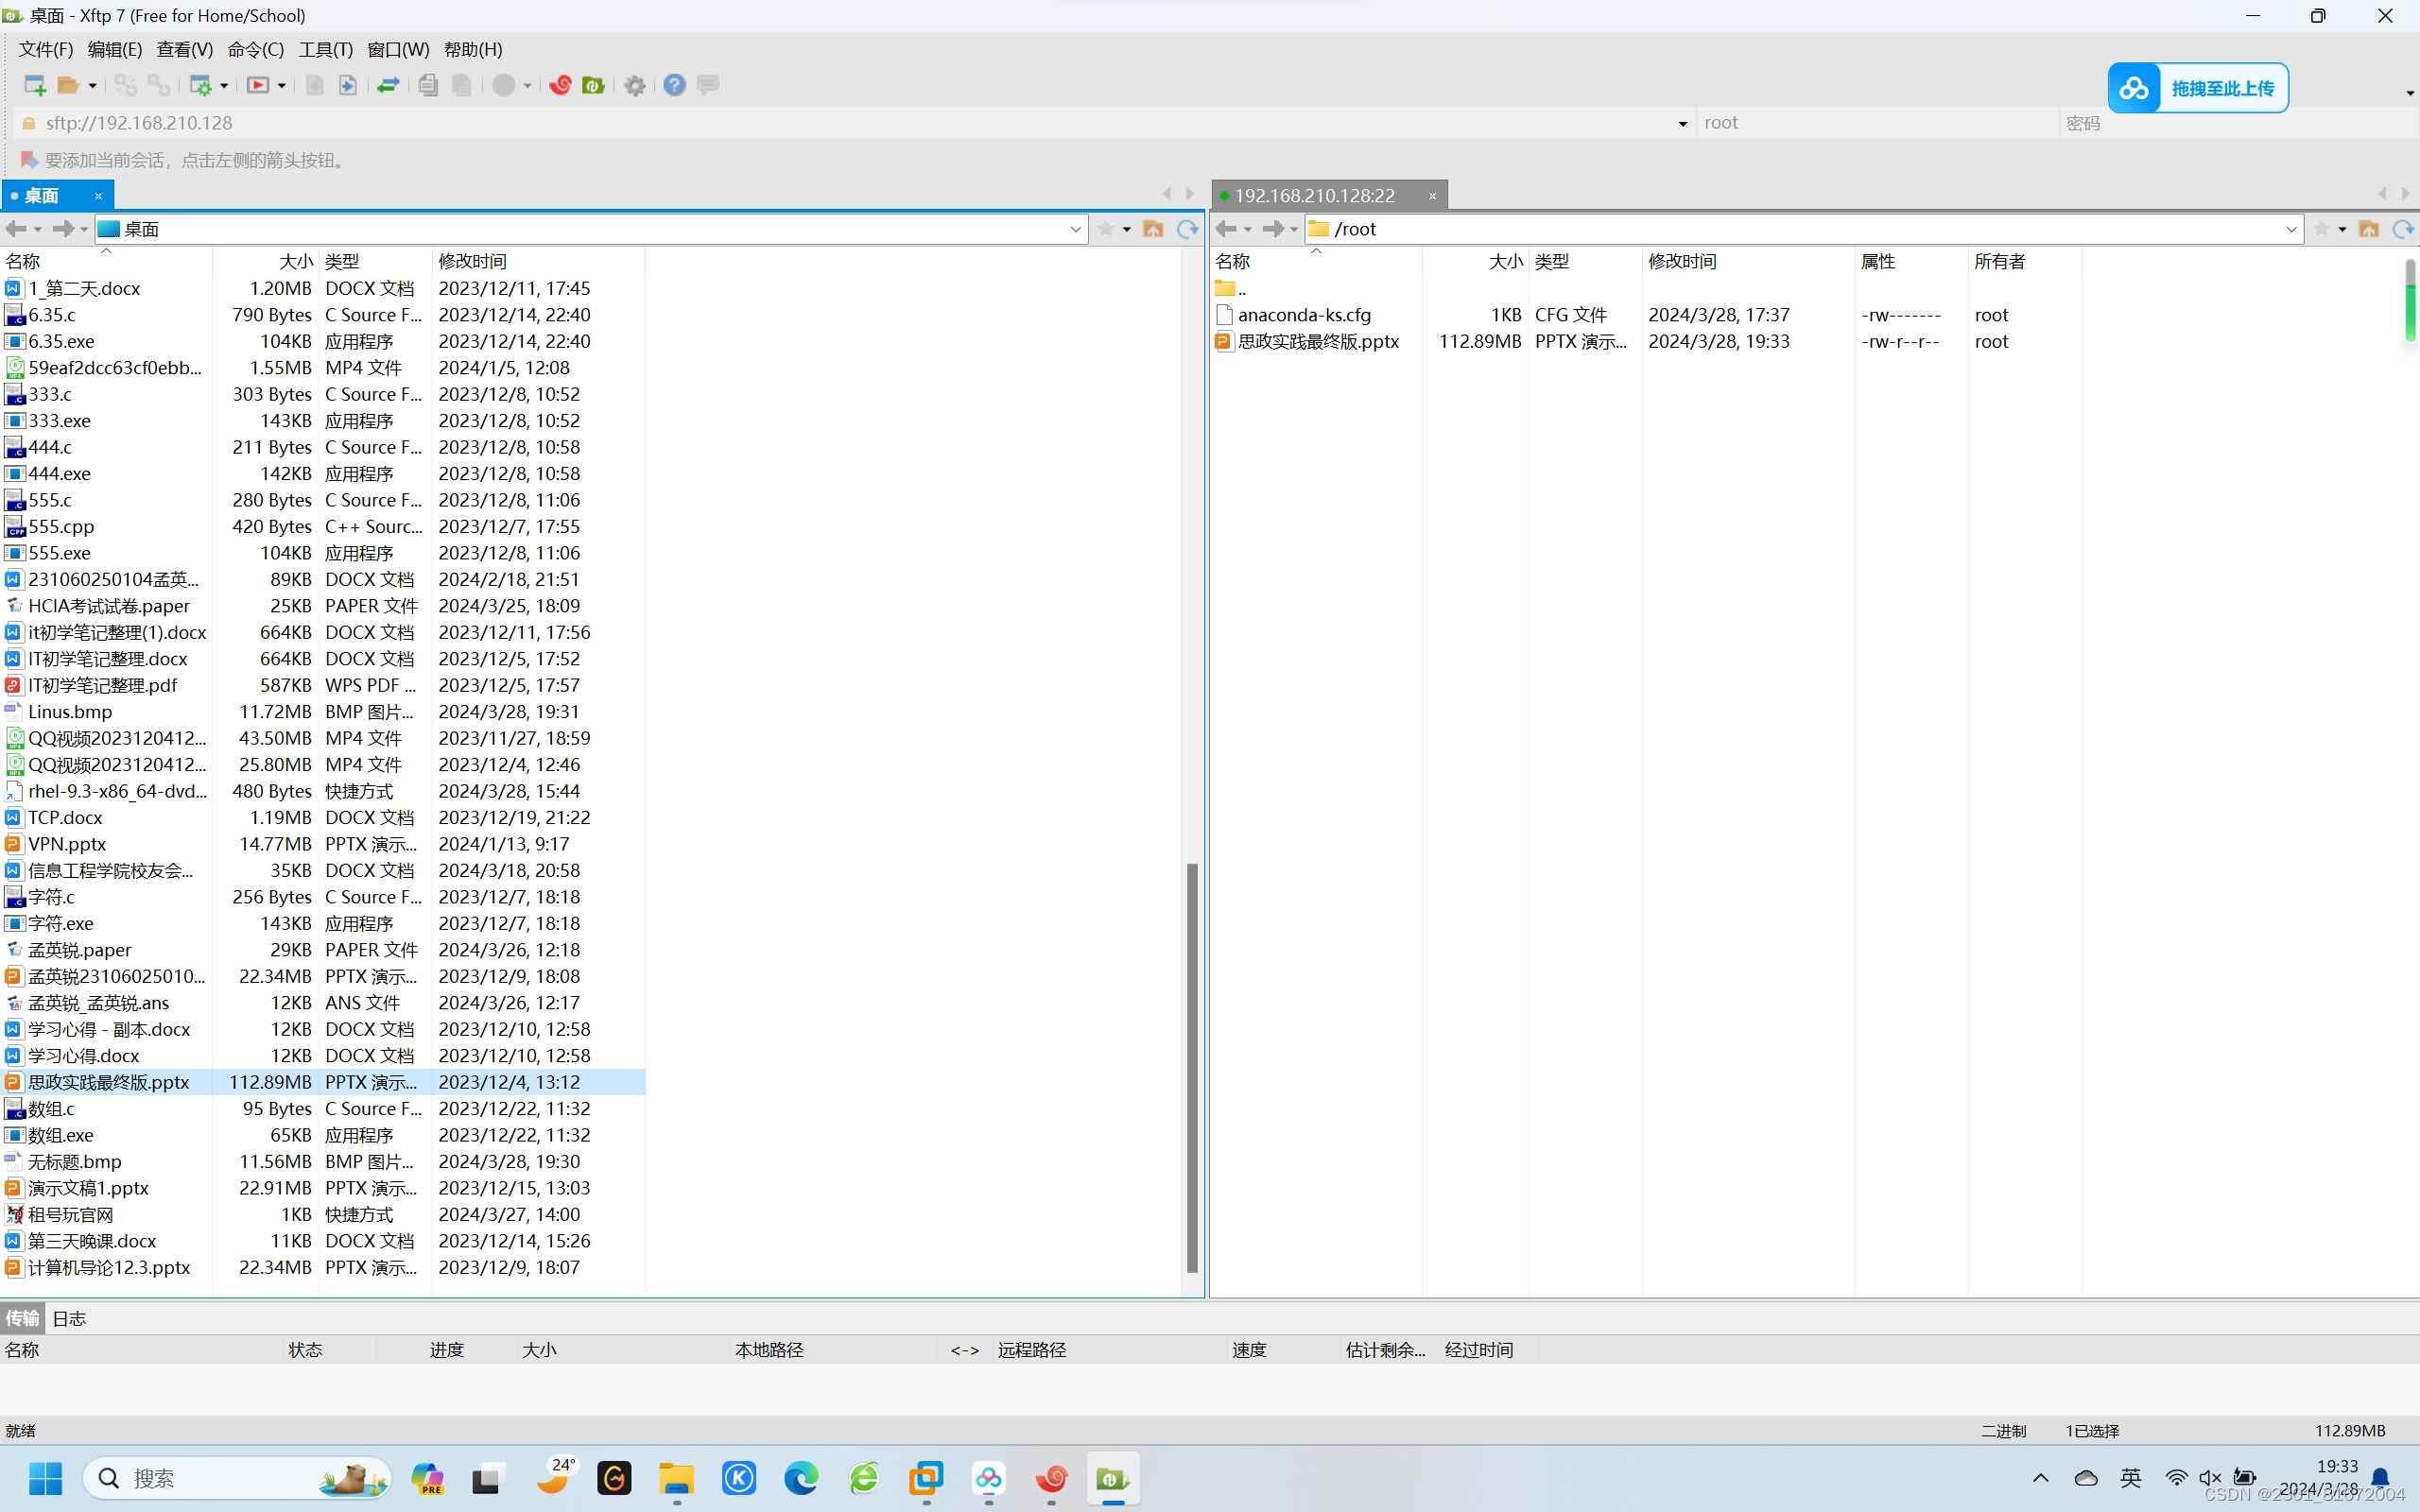Screen dimensions: 2420x1512
Task: Switch to the 日志 tab
Action: pyautogui.click(x=69, y=1318)
